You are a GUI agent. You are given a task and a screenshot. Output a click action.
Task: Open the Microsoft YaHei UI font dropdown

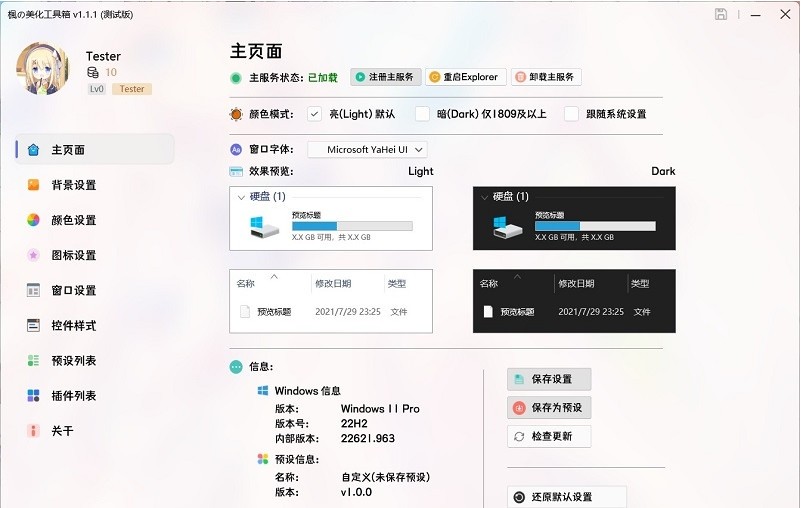pos(367,149)
